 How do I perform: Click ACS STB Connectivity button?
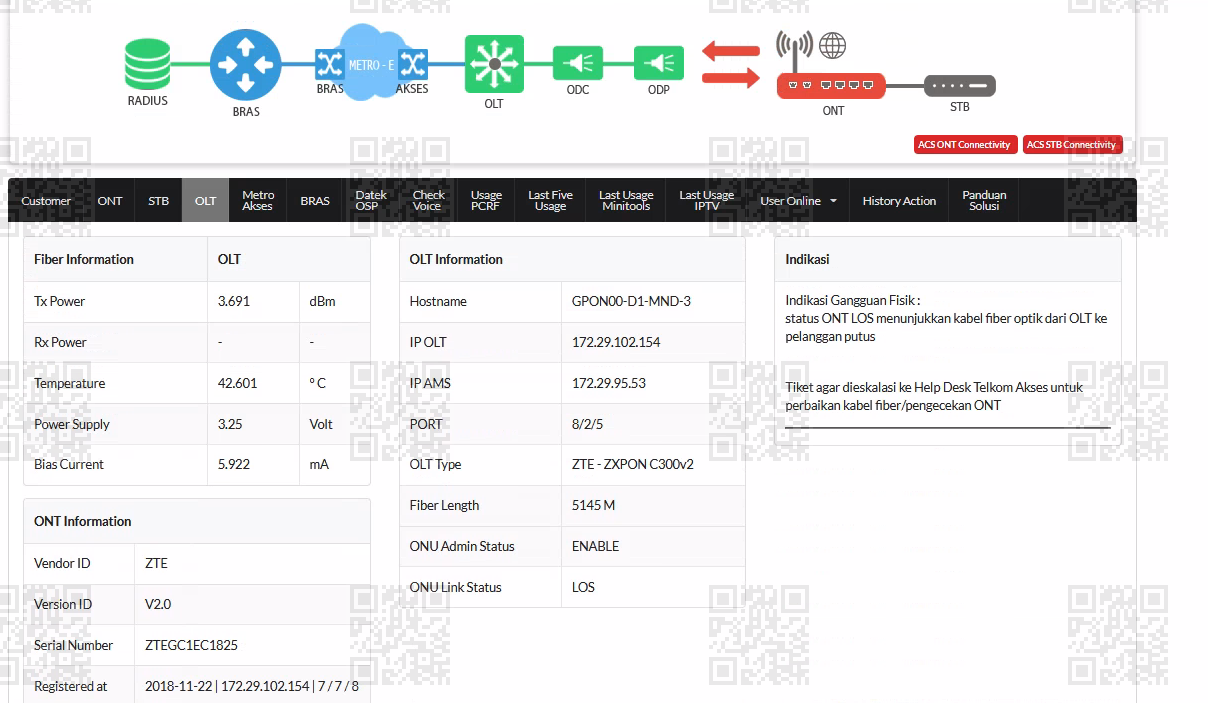pos(1073,145)
